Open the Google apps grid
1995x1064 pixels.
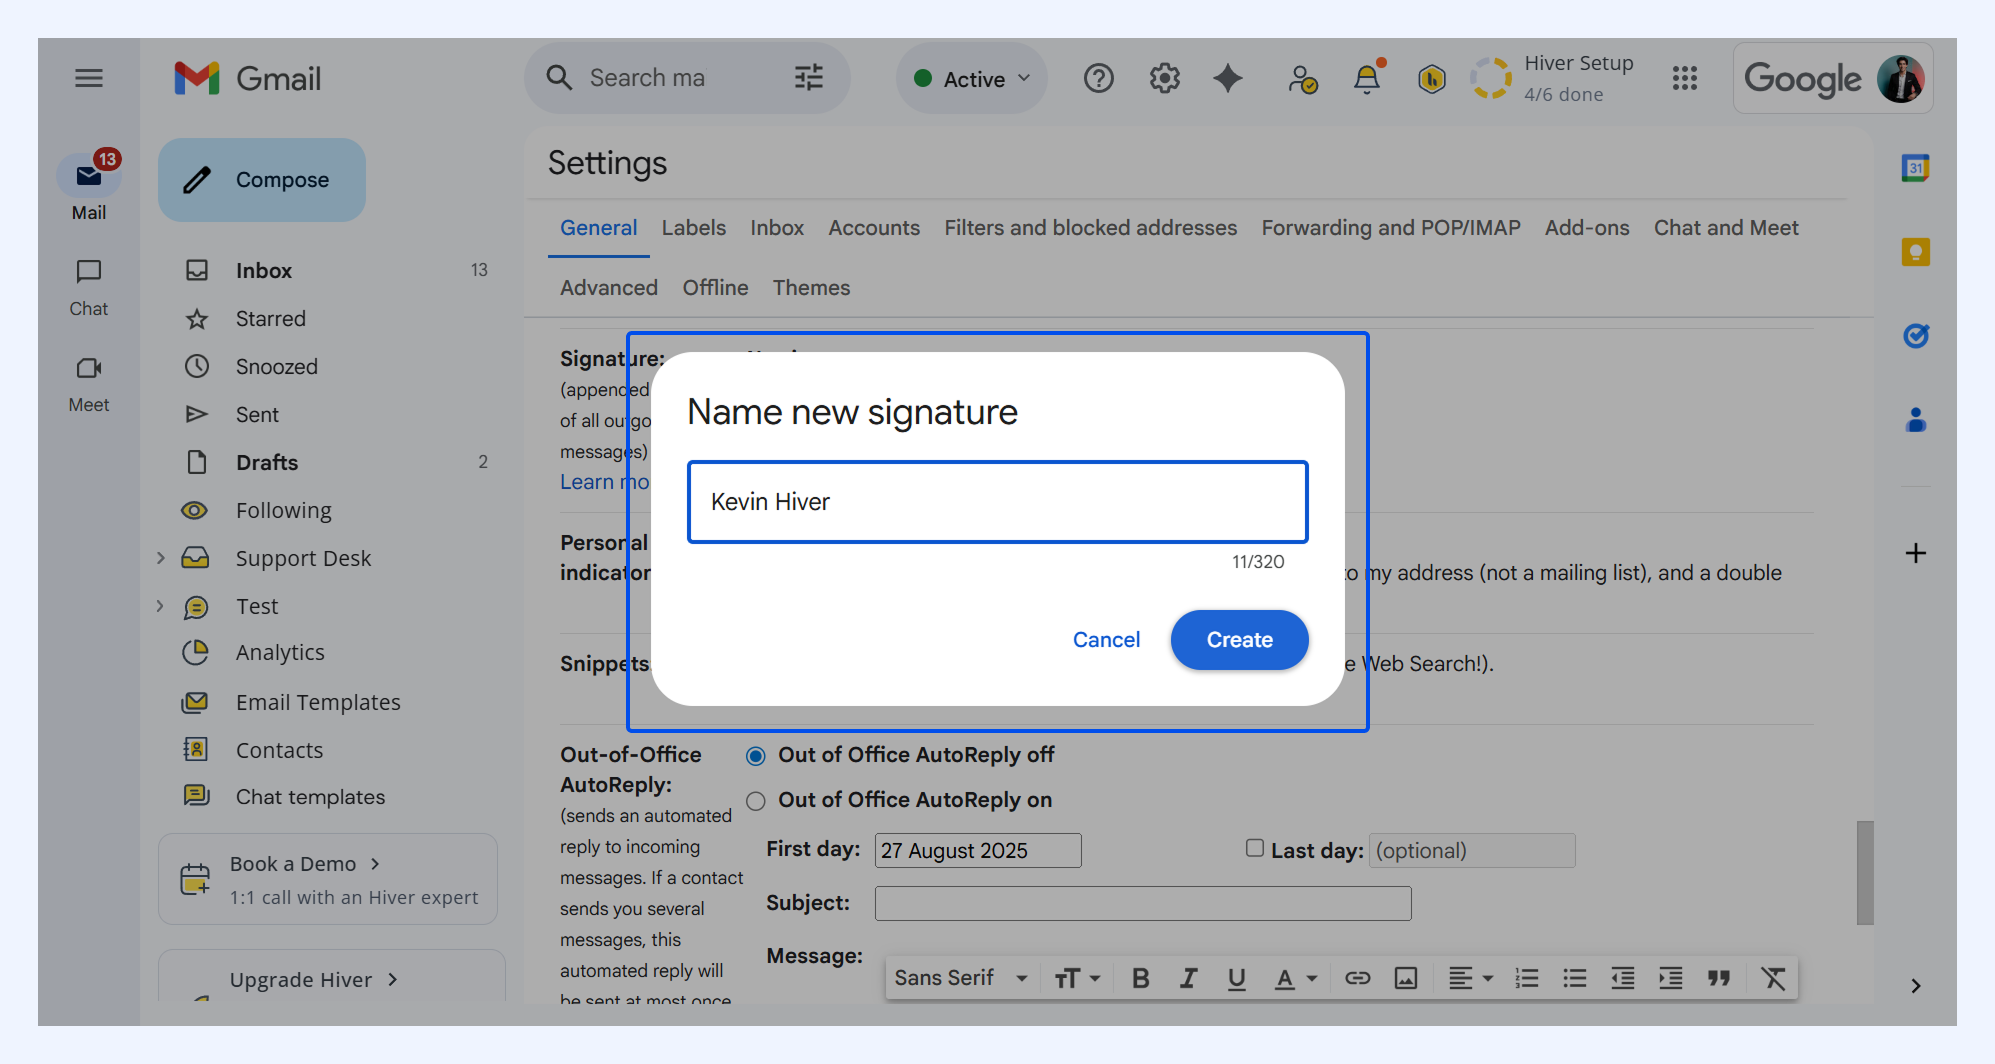coord(1685,78)
